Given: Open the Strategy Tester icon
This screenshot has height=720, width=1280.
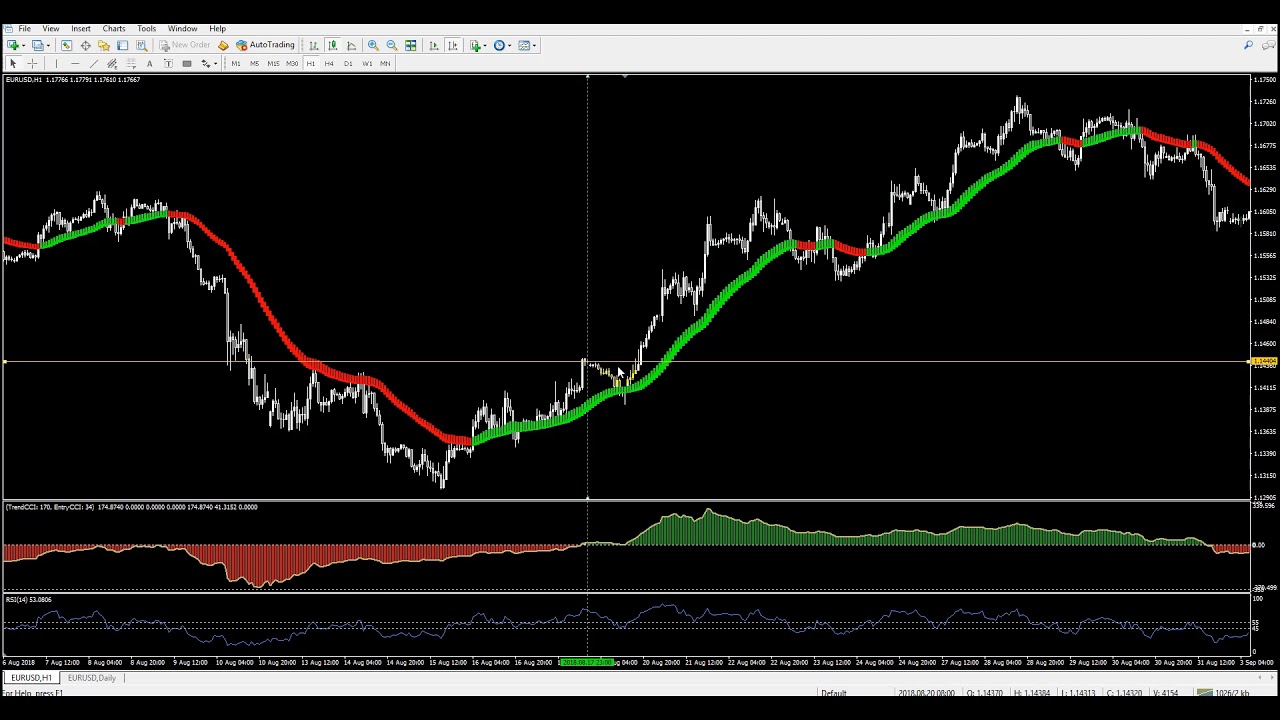Looking at the screenshot, I should (x=141, y=45).
